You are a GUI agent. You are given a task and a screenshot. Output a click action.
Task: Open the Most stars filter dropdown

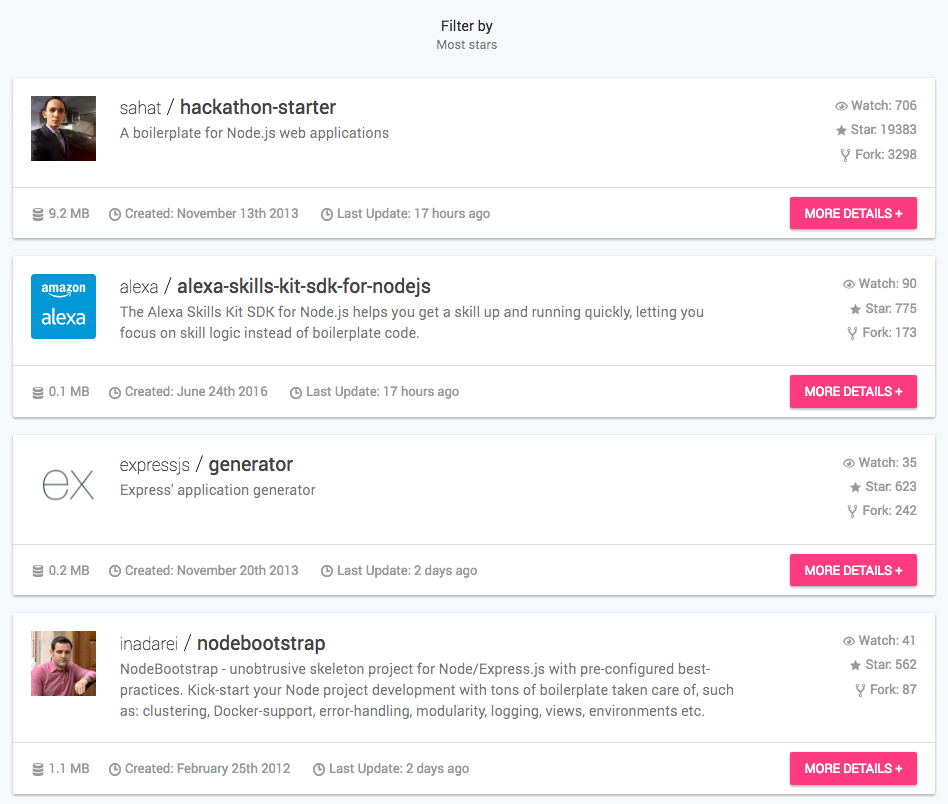(466, 45)
